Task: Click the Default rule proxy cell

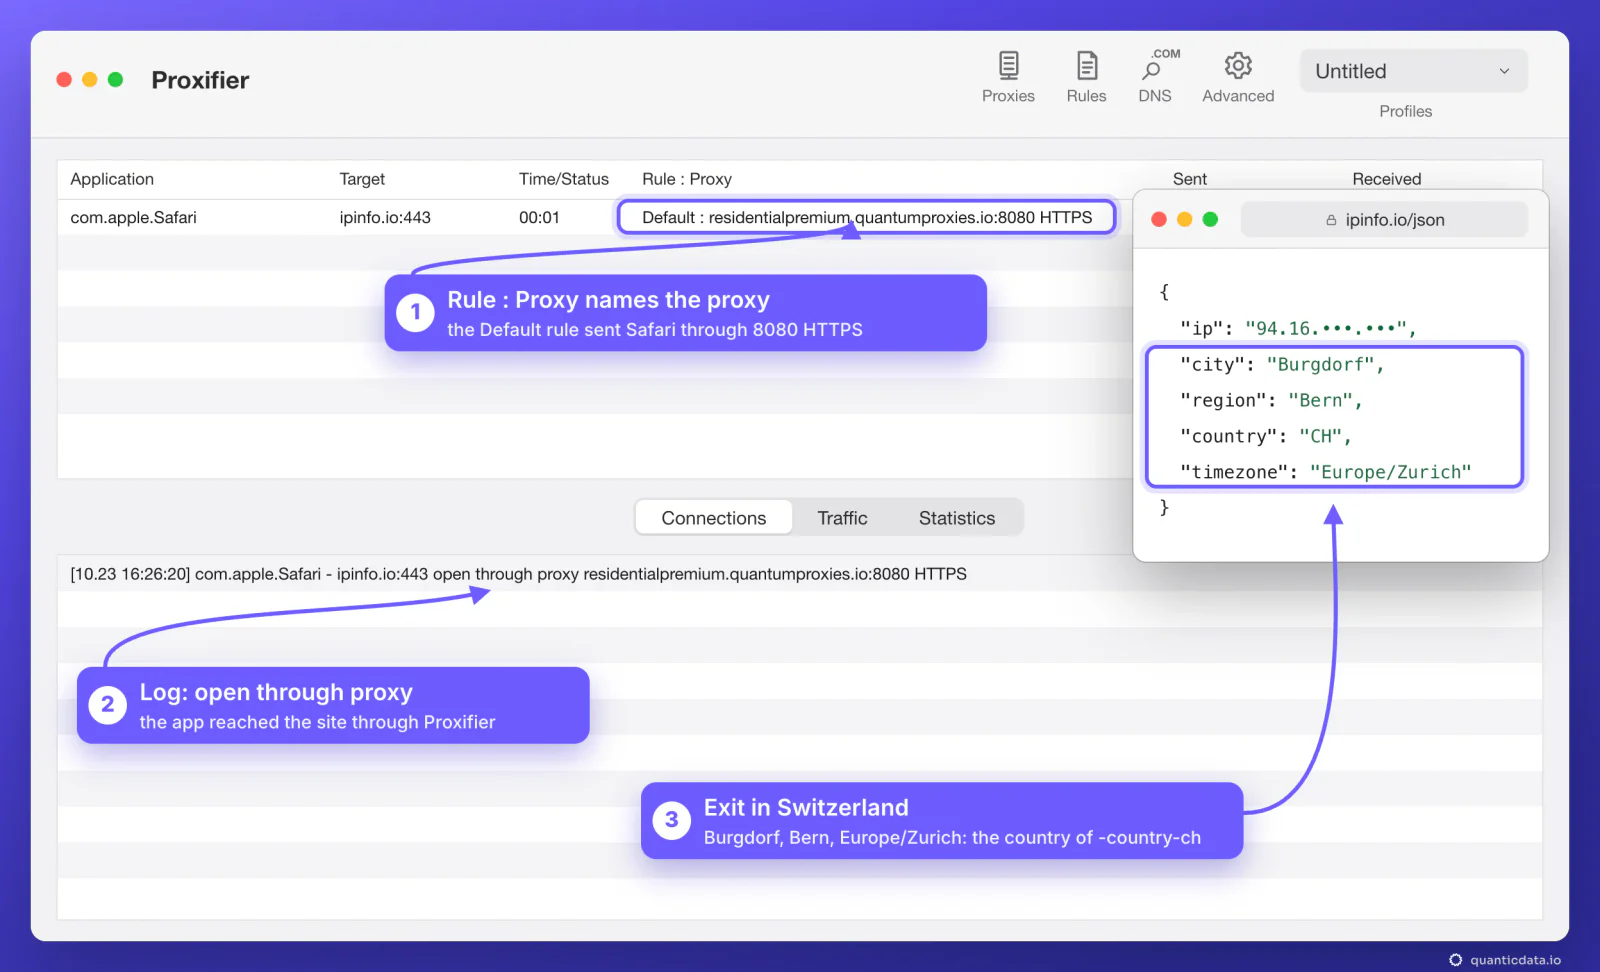Action: point(866,217)
